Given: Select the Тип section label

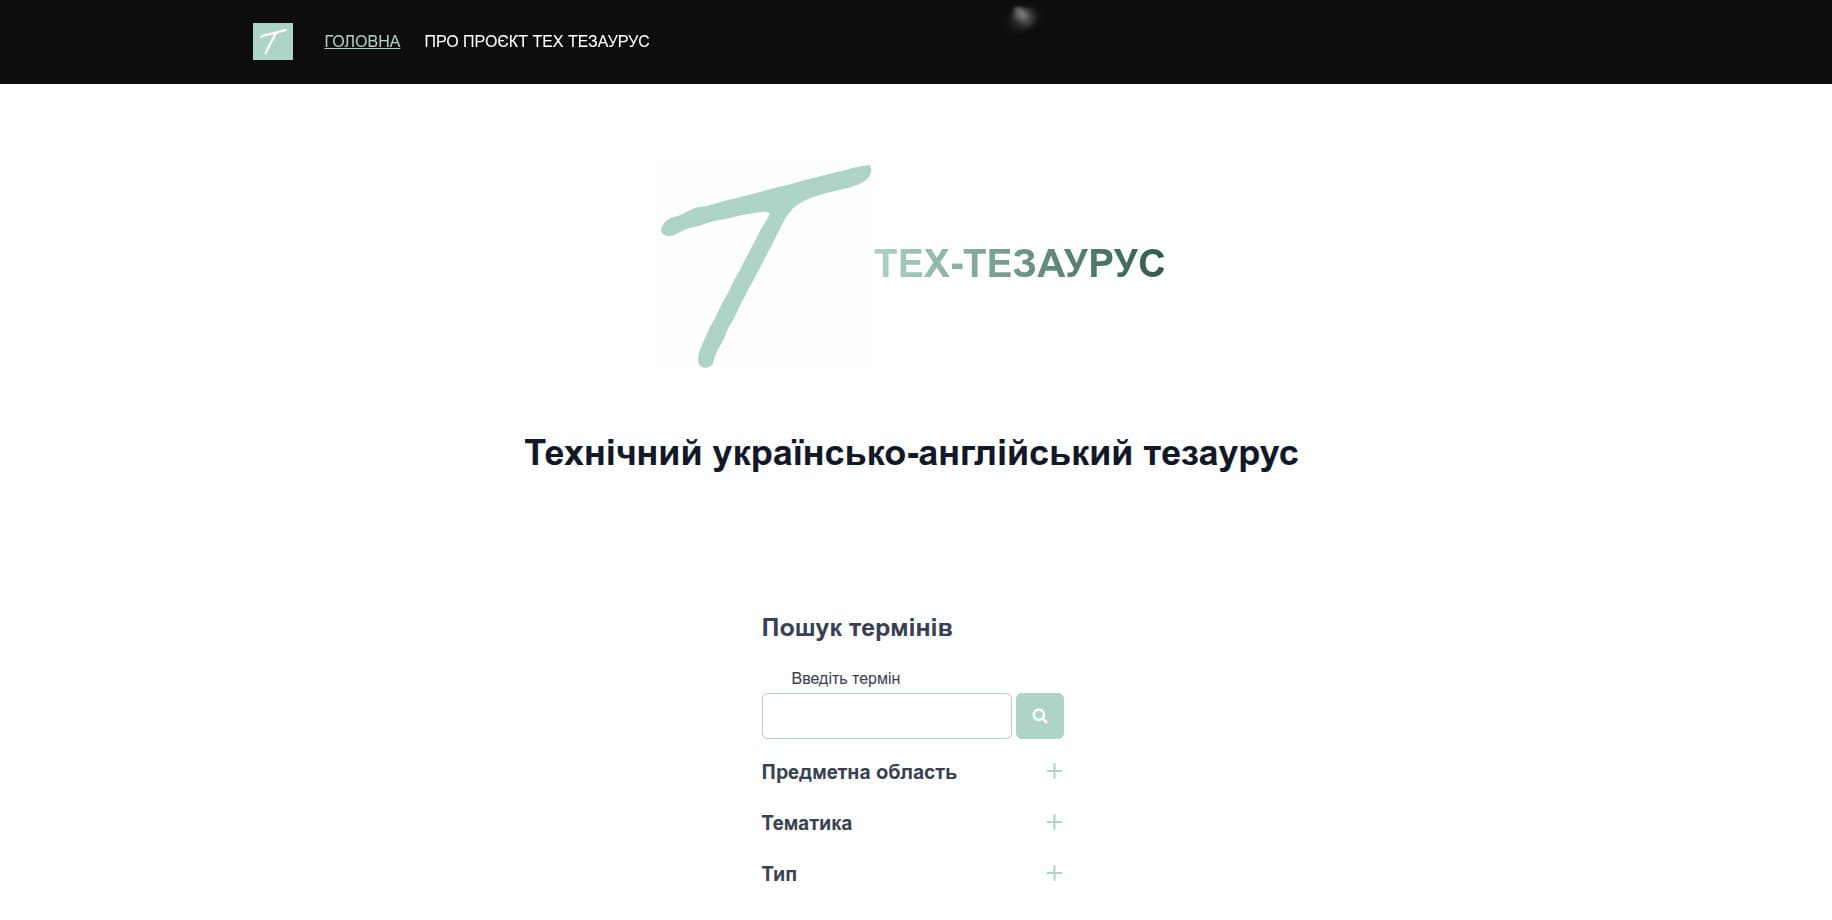Looking at the screenshot, I should tap(778, 872).
